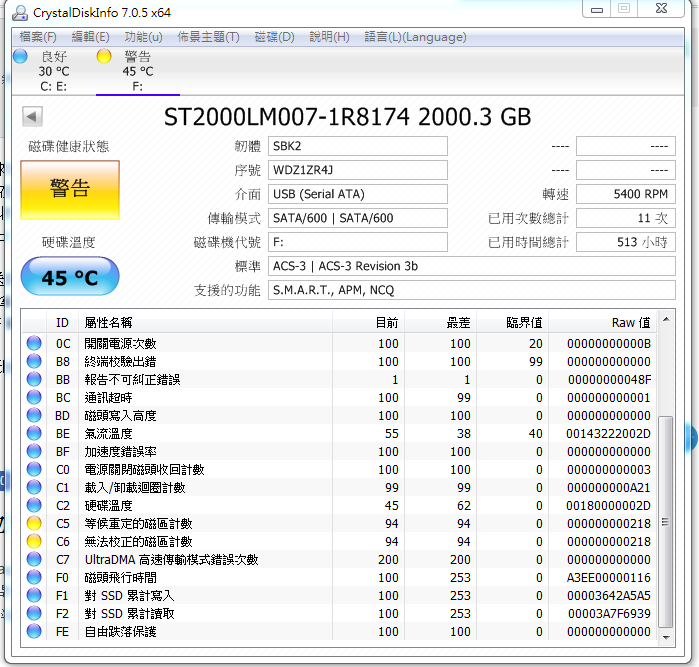Viewport: 699px width, 667px height.
Task: Open the 編輯(E) menu
Action: [x=90, y=37]
